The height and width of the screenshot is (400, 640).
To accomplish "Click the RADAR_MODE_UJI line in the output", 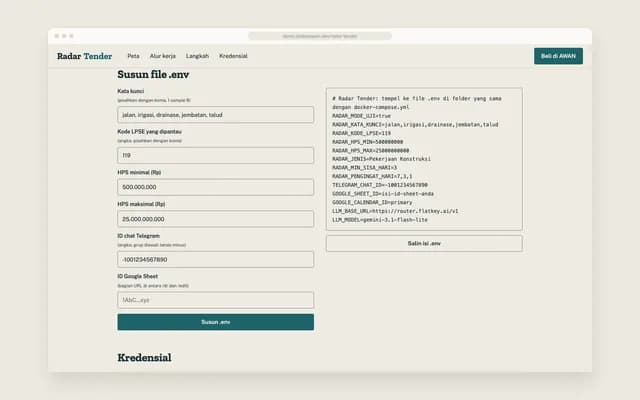I will click(361, 116).
